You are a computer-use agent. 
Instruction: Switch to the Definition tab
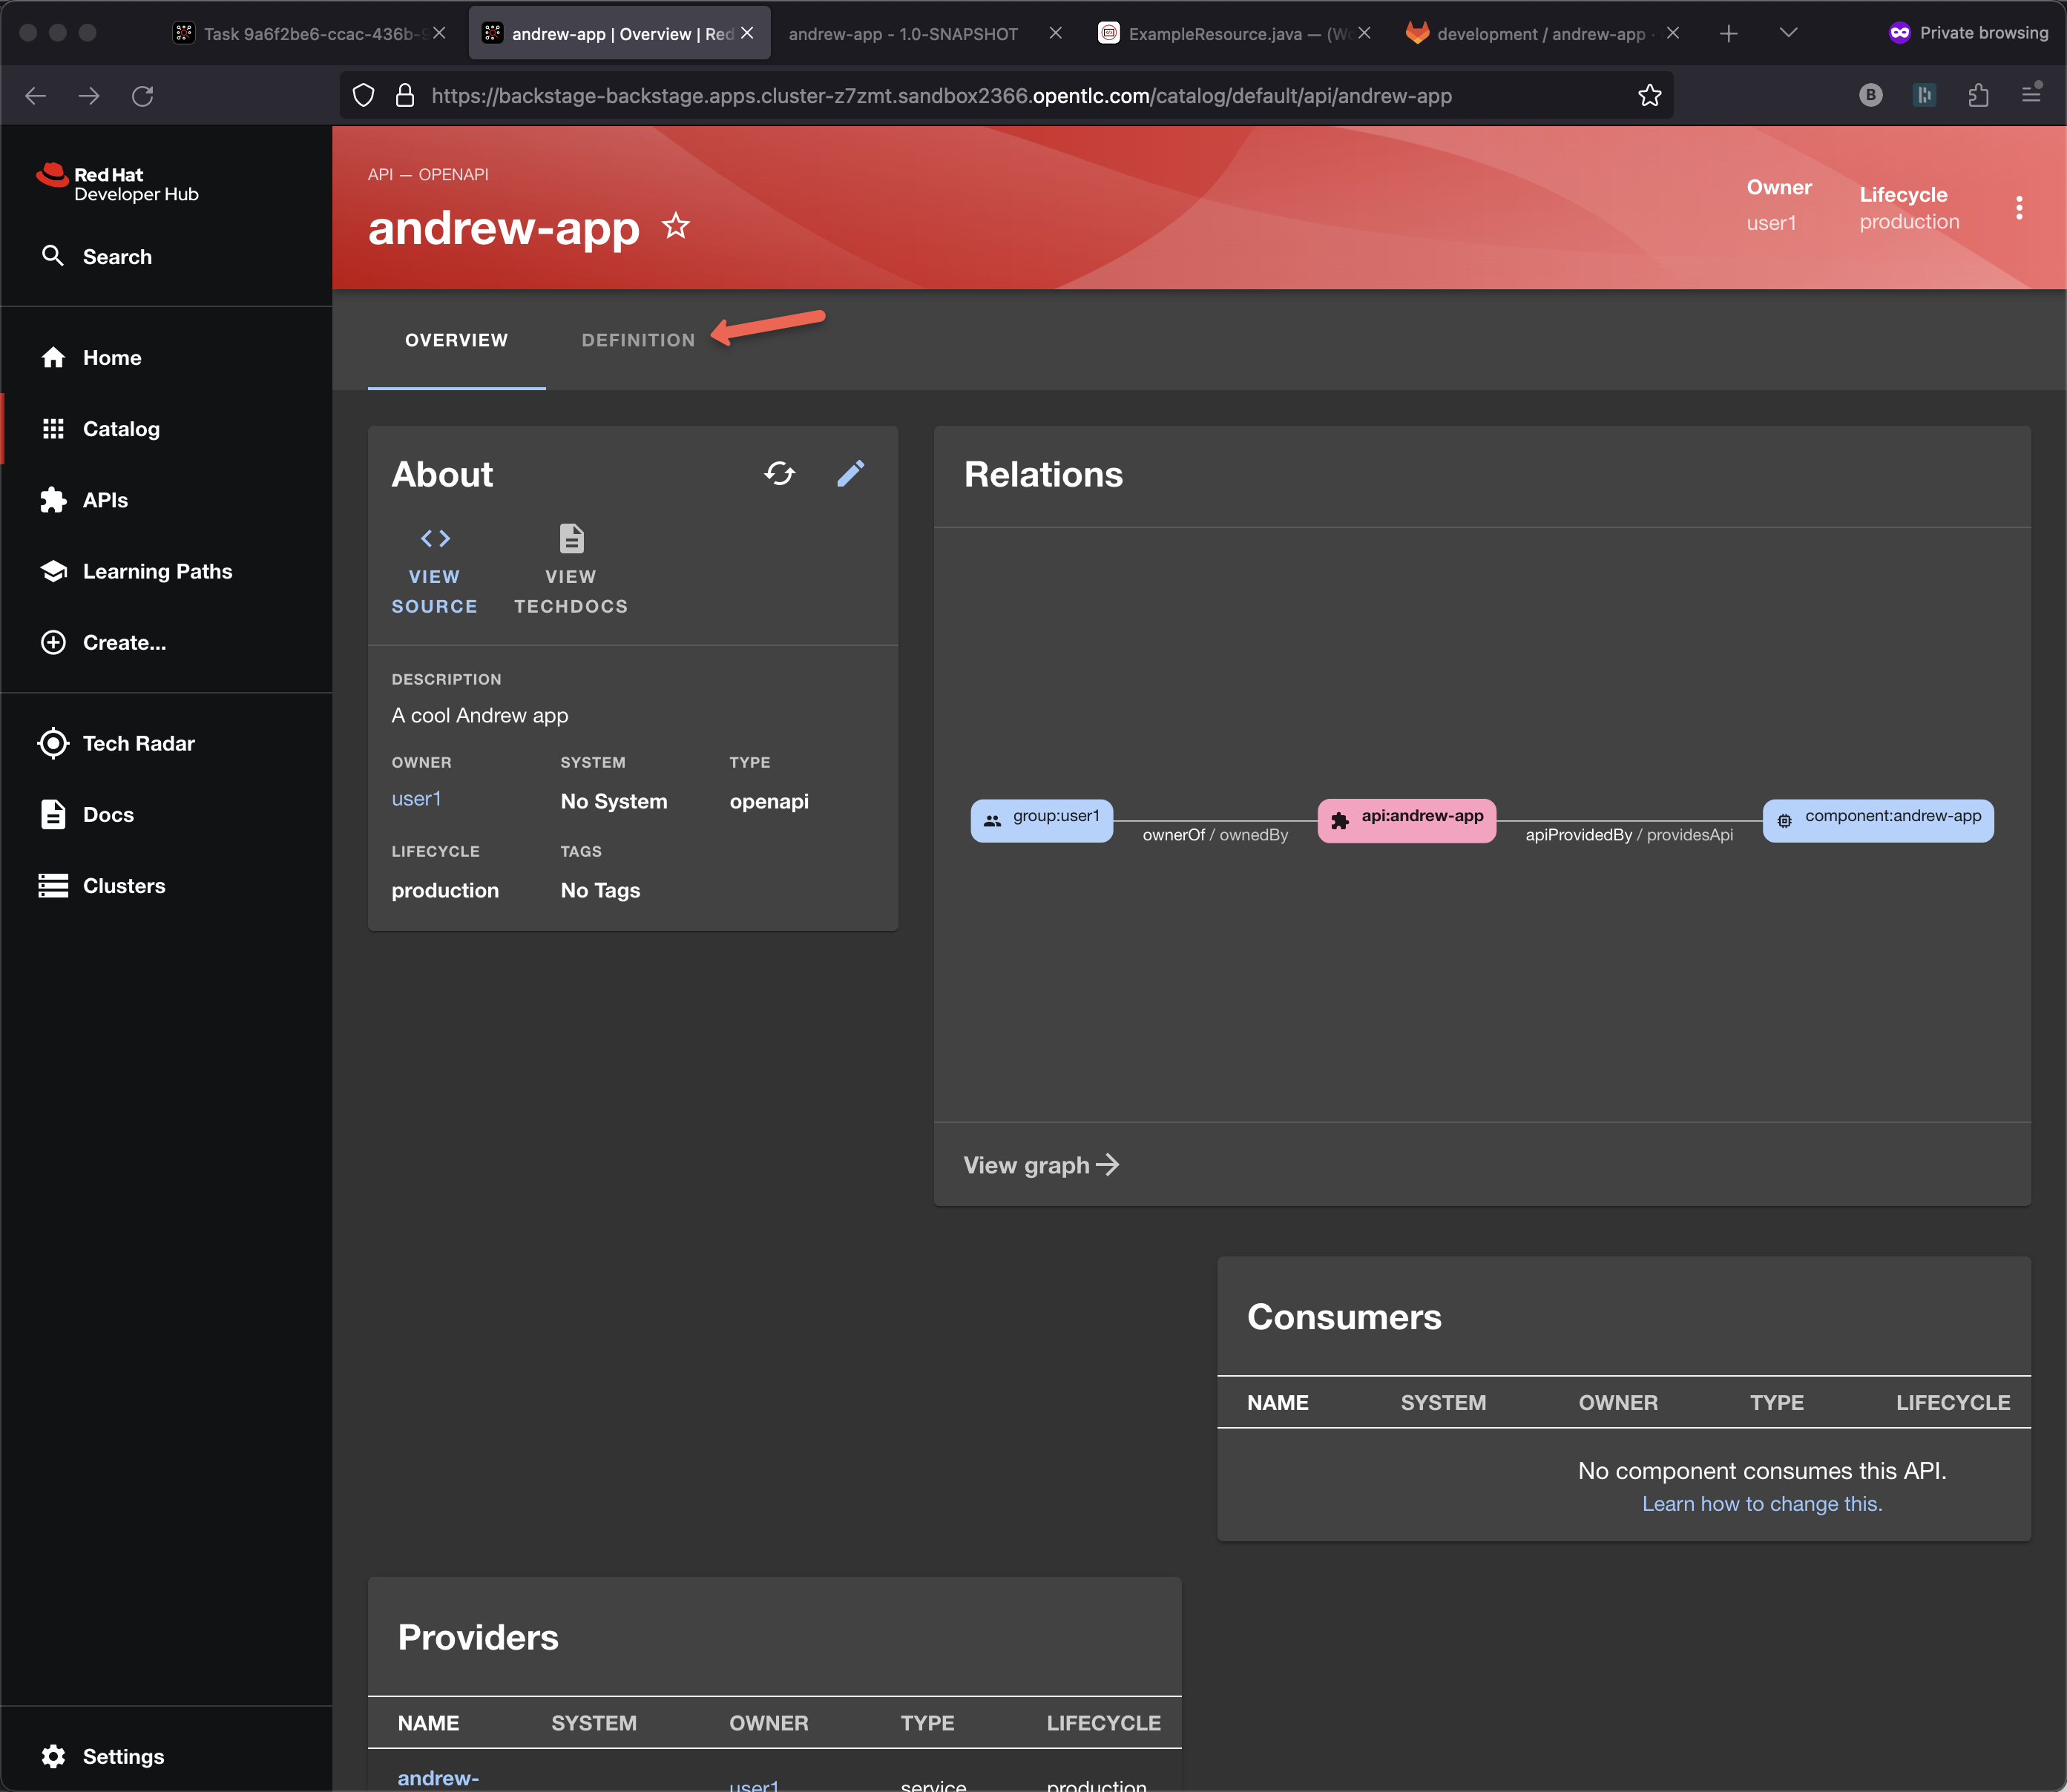(x=638, y=340)
